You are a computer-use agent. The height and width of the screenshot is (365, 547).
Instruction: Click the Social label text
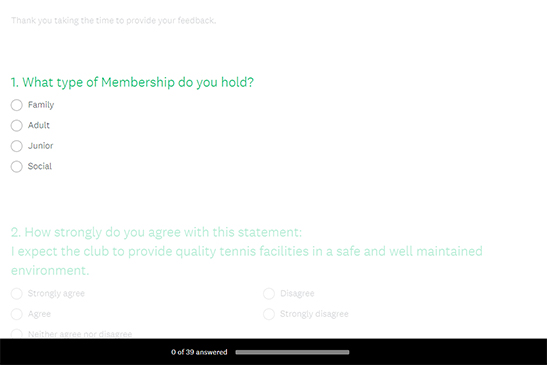pyautogui.click(x=40, y=166)
